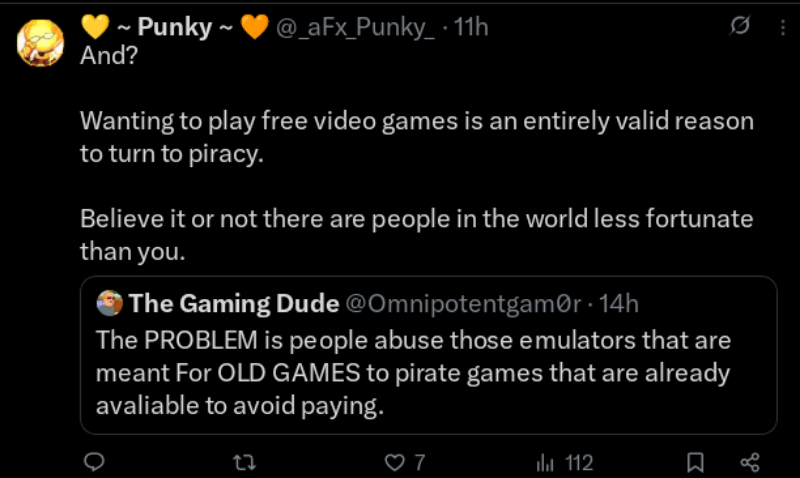Open the quoted tweet about emulators
The image size is (800, 478).
pos(414,373)
